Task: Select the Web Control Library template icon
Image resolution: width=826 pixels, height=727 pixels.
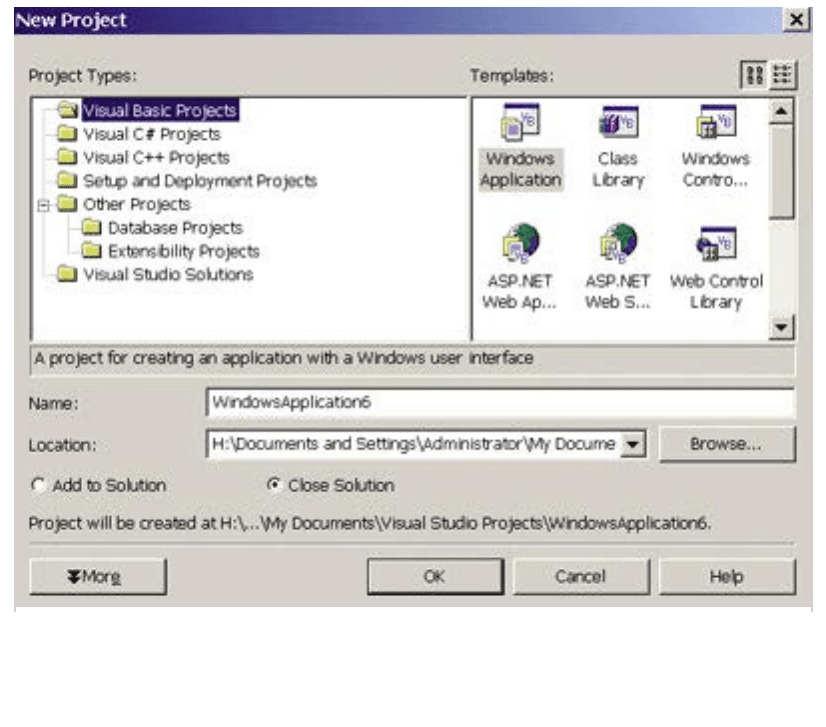Action: tap(716, 243)
